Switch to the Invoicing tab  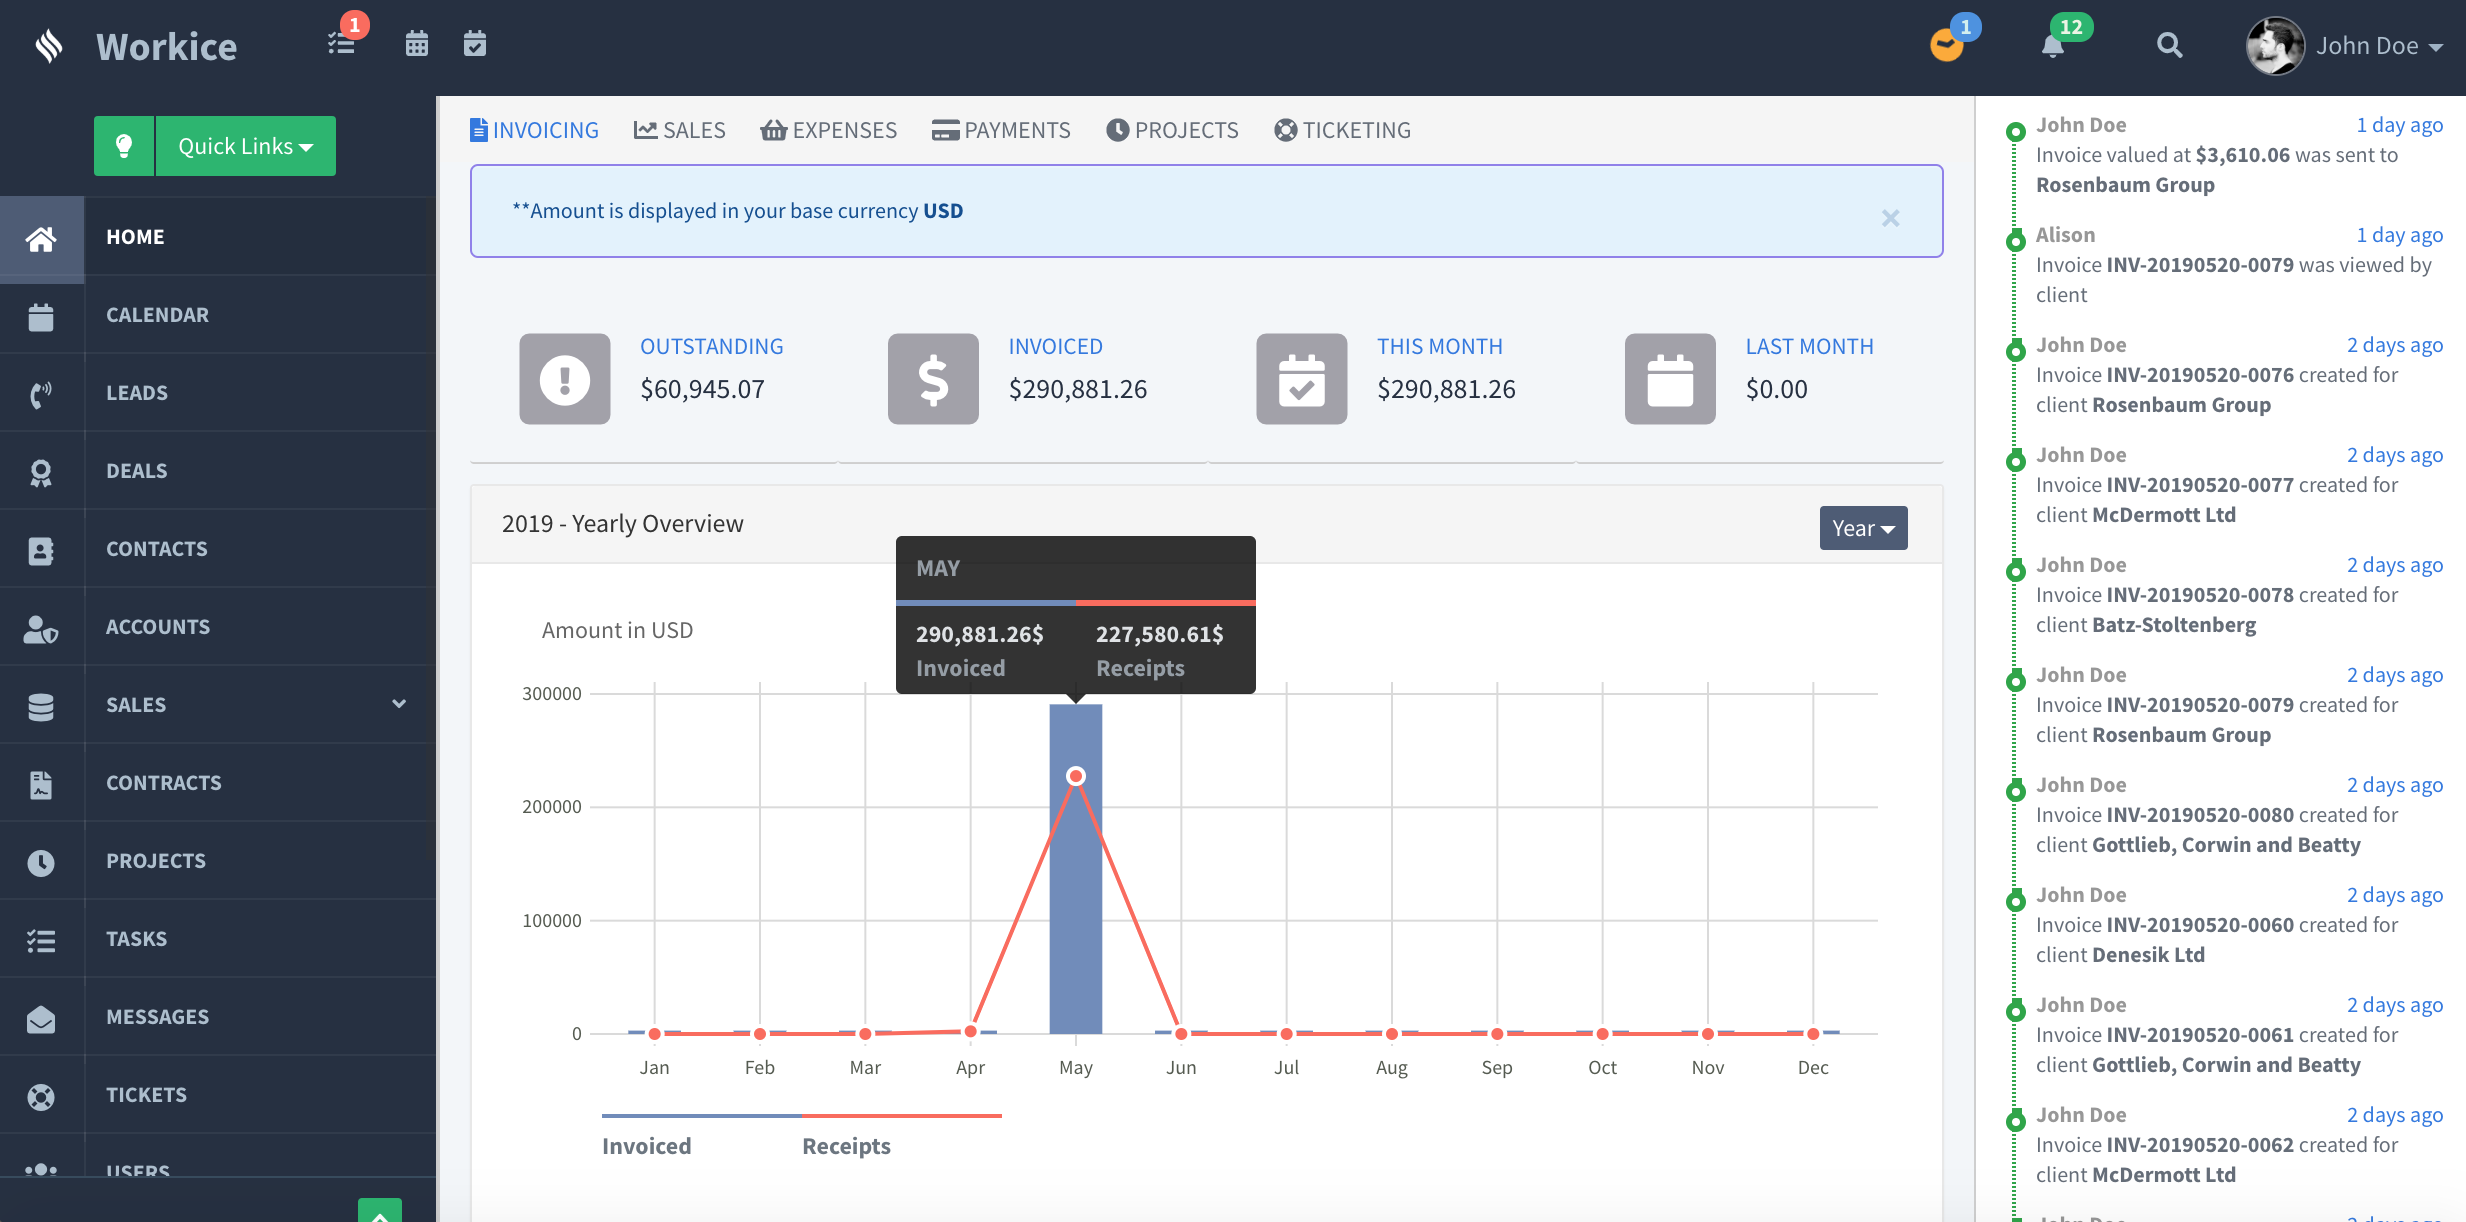(534, 130)
